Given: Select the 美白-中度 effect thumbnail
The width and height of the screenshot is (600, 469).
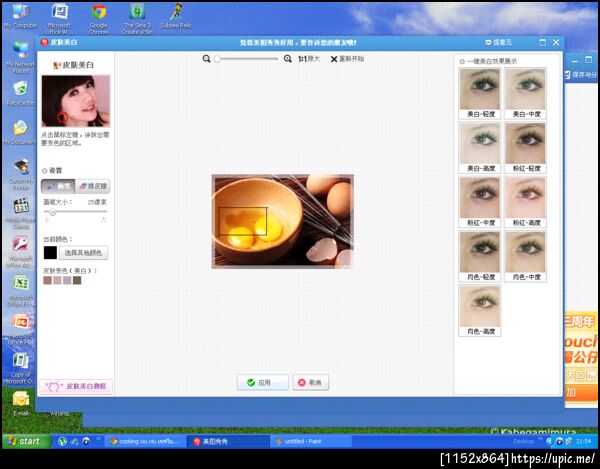Looking at the screenshot, I should pos(525,94).
